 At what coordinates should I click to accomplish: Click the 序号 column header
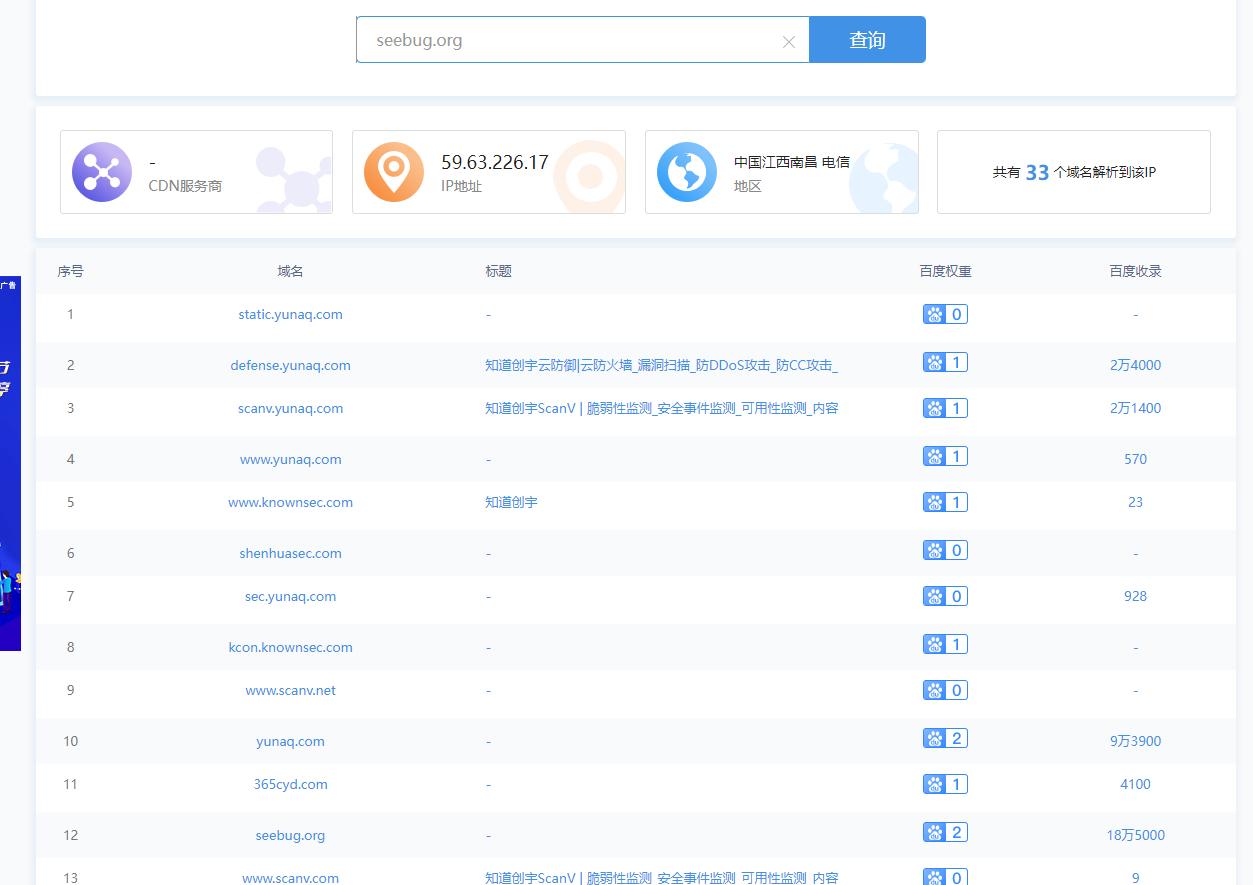click(x=70, y=271)
